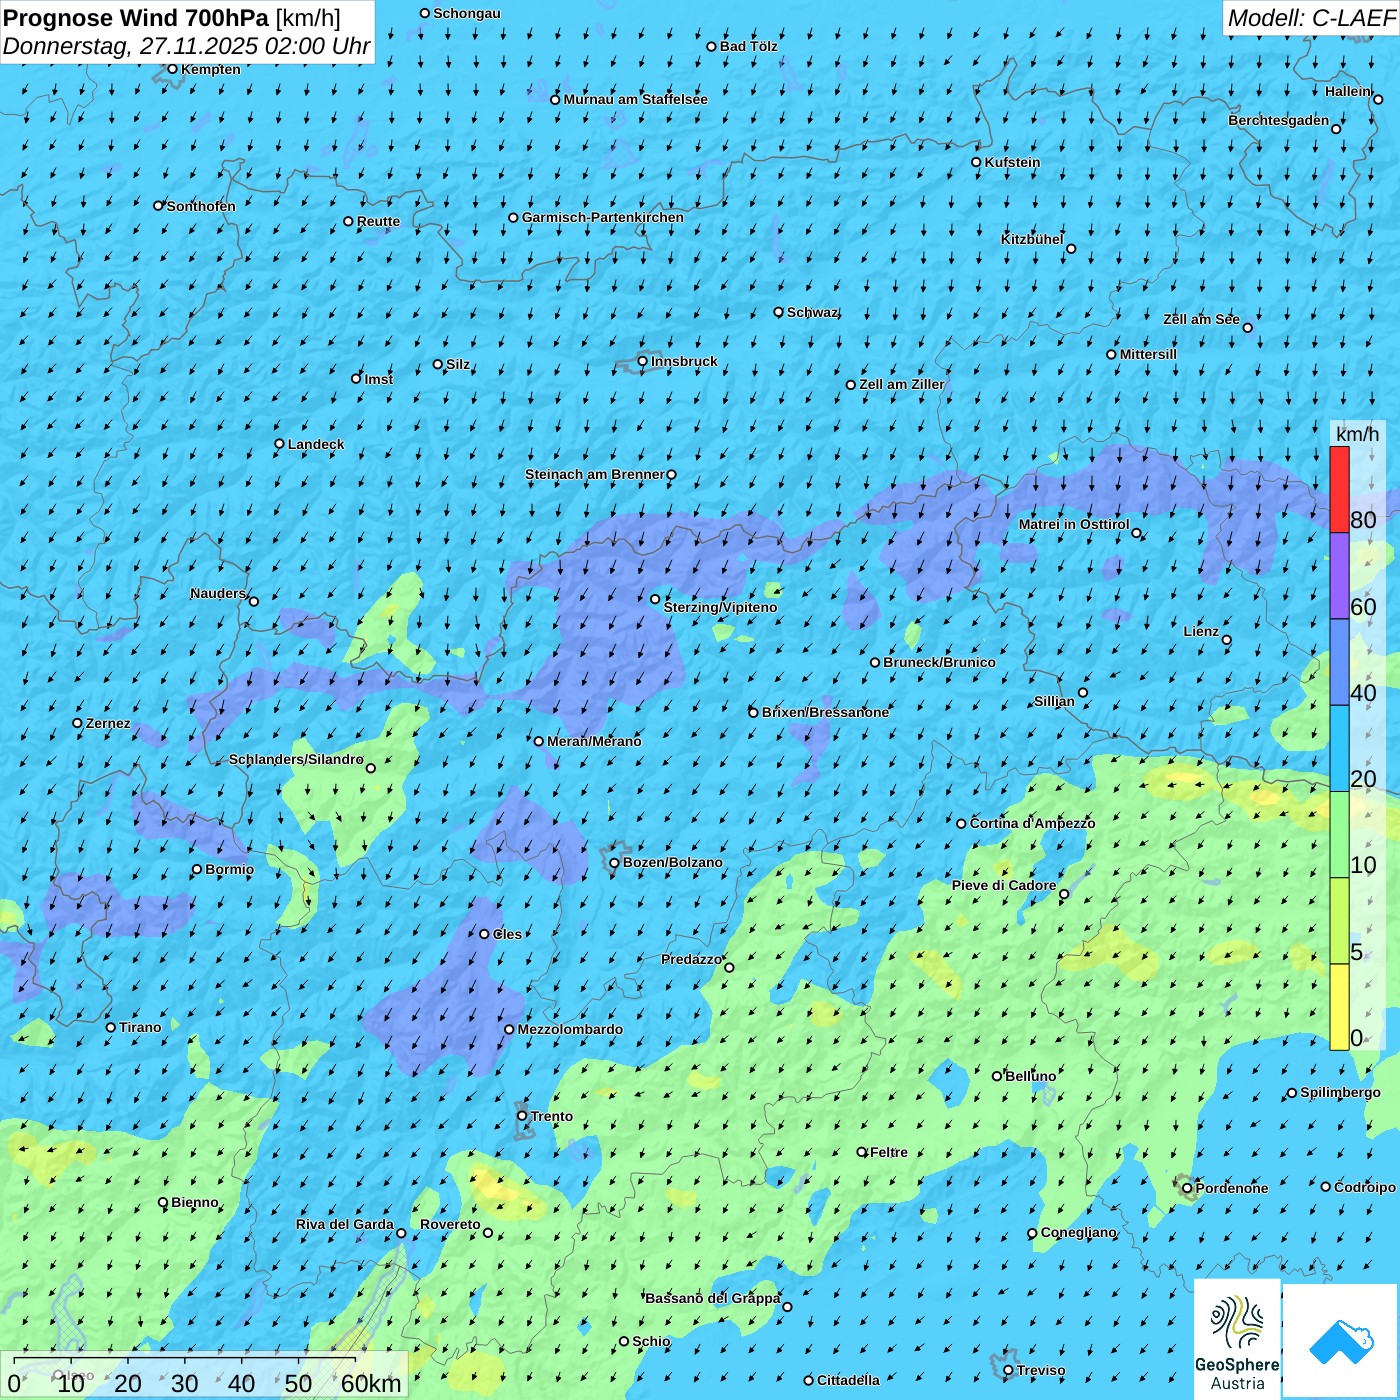Select the Belluno city label
The height and width of the screenshot is (1400, 1400).
(1030, 1077)
